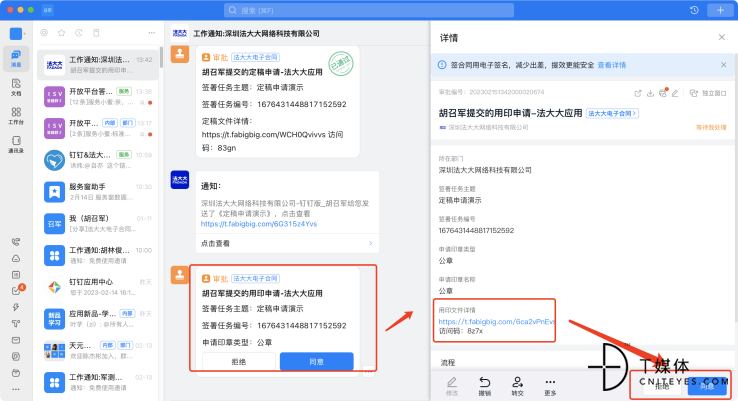Image resolution: width=738 pixels, height=401 pixels.
Task: Click the T-shaped icon in sidebar
Action: pyautogui.click(x=16, y=323)
